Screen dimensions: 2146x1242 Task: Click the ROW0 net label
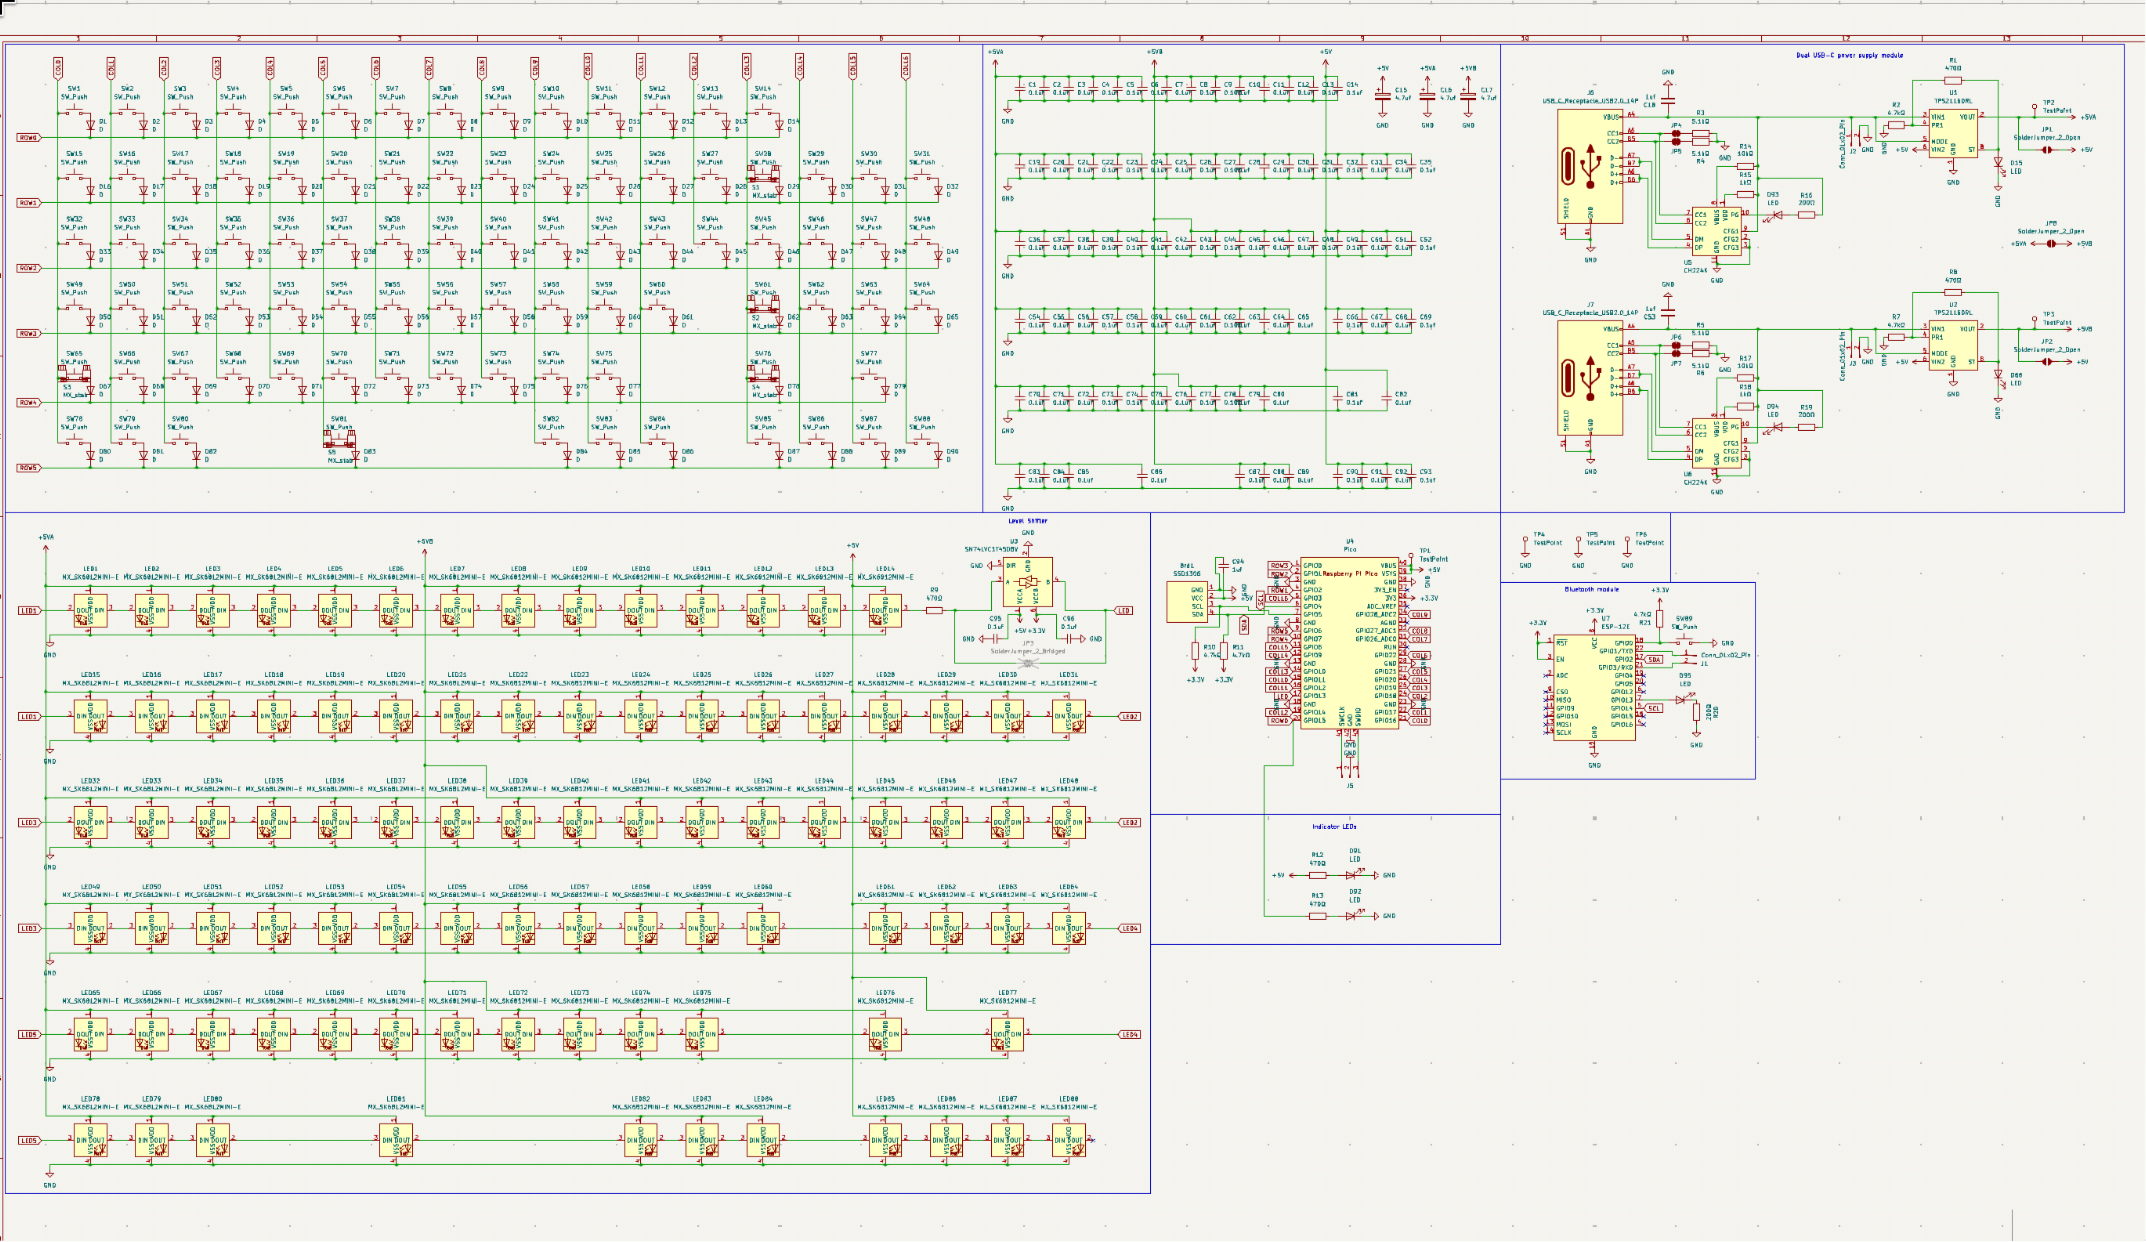click(28, 138)
